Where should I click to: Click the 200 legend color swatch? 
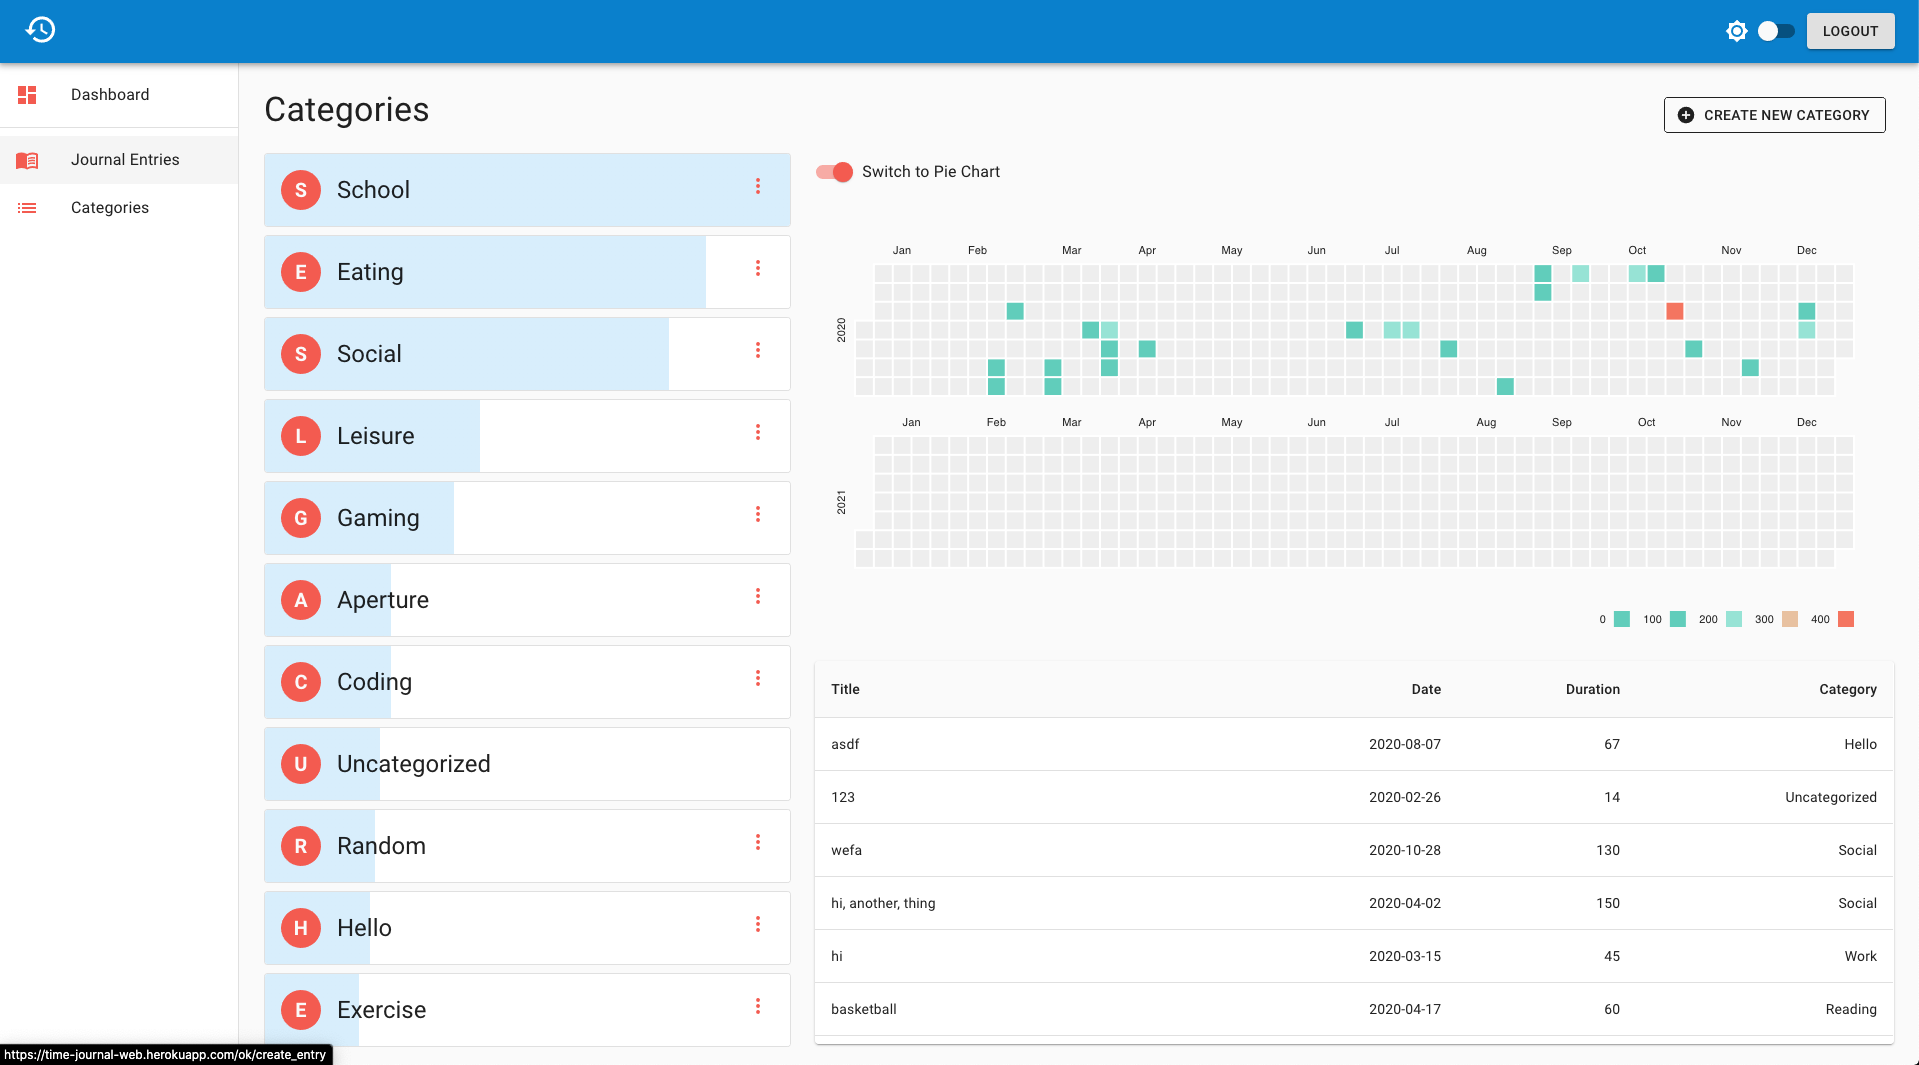[x=1734, y=619]
